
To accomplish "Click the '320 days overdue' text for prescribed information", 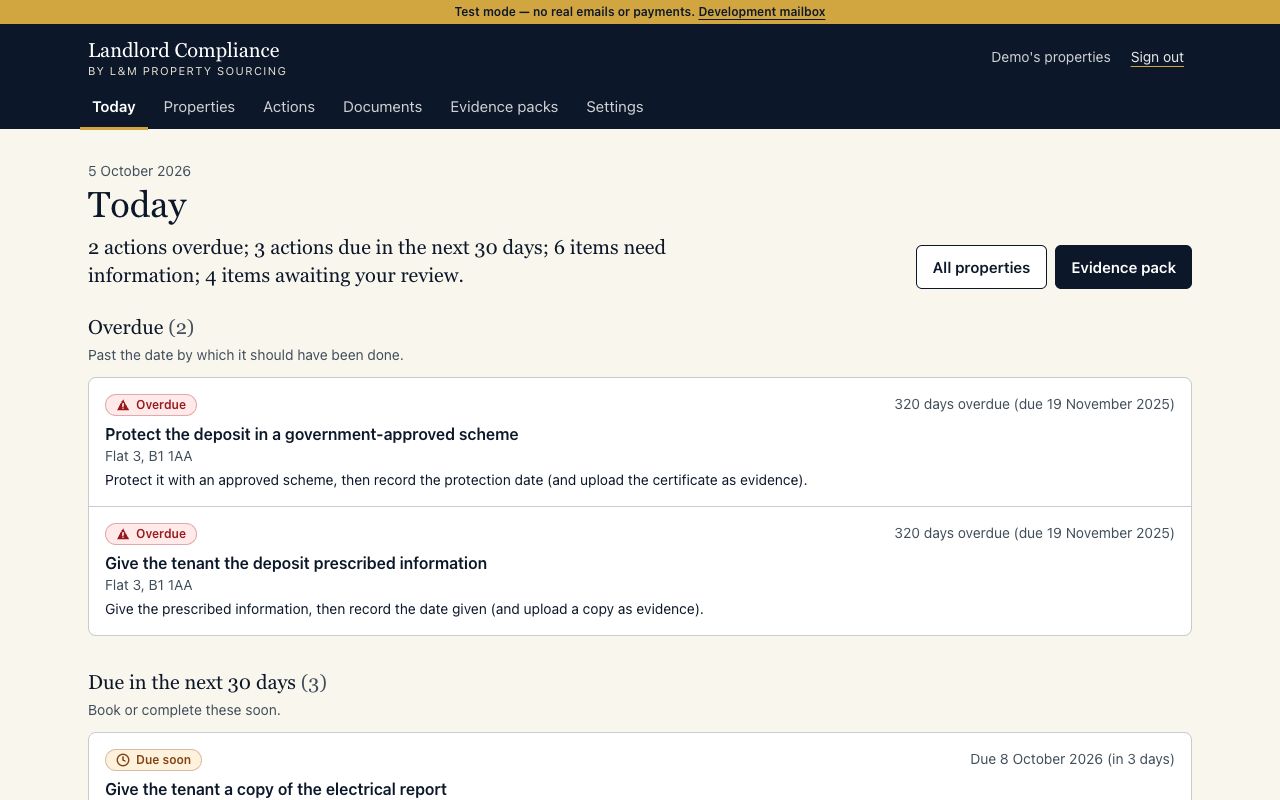I will click(1034, 533).
